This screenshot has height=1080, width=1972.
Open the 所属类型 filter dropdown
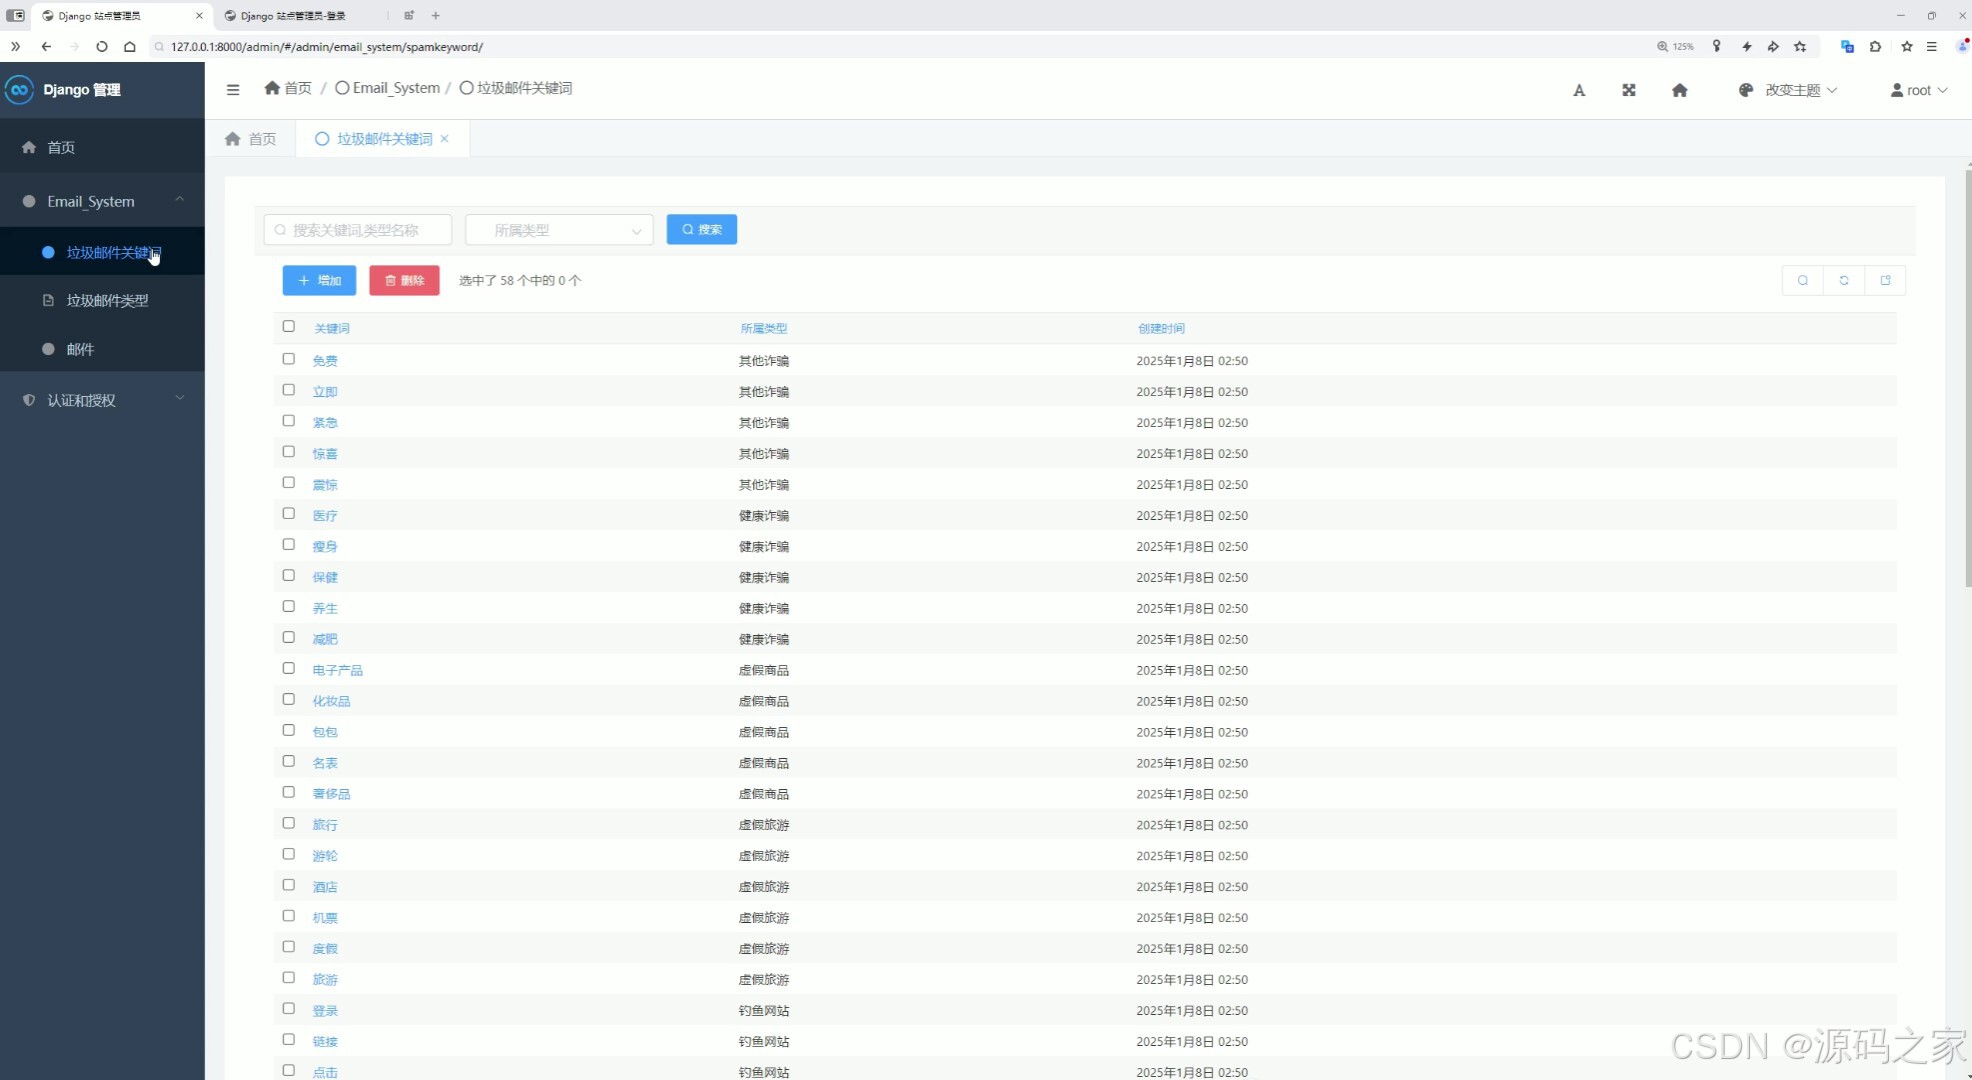559,230
